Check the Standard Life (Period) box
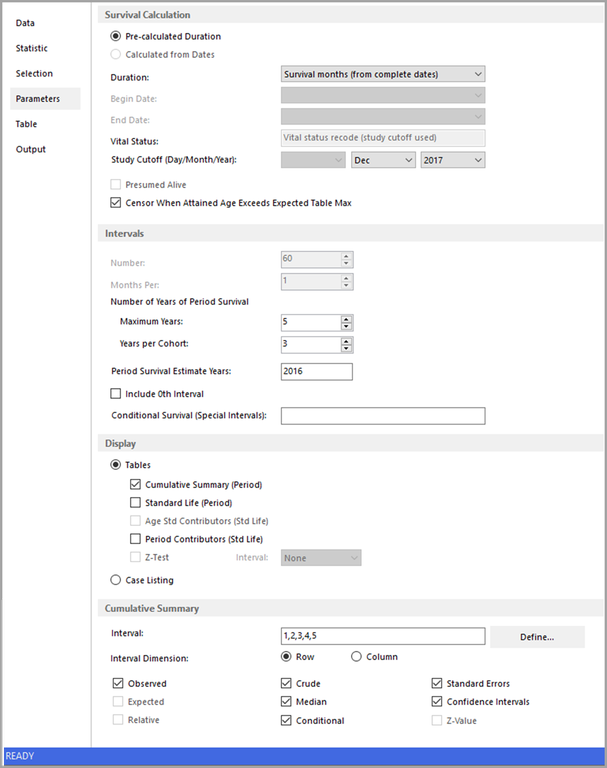Image resolution: width=607 pixels, height=768 pixels. pyautogui.click(x=136, y=502)
